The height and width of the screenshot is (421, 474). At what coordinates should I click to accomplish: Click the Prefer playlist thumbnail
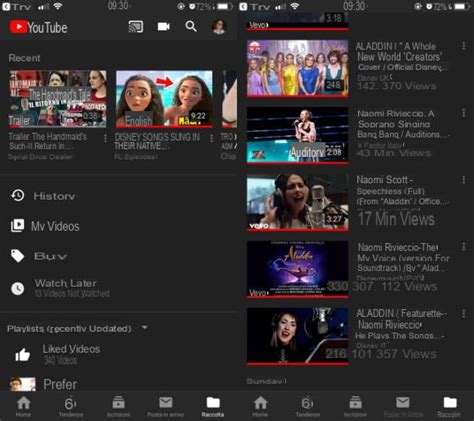tap(22, 384)
